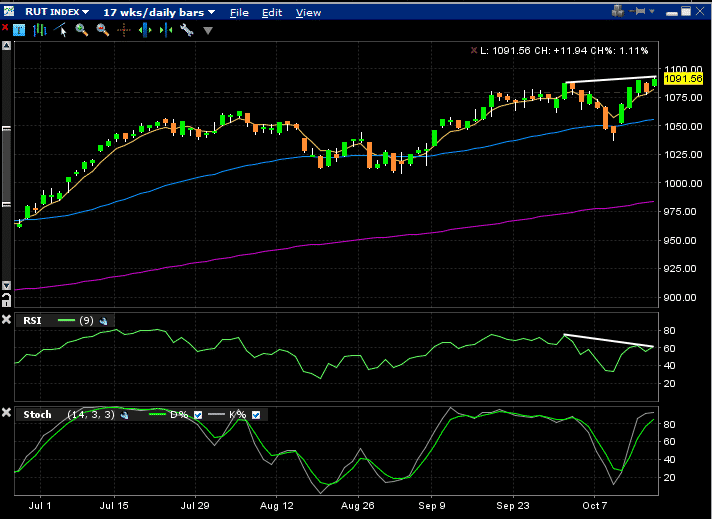This screenshot has height=519, width=712.
Task: Click the yellow 1091.56 price tag
Action: [x=683, y=79]
